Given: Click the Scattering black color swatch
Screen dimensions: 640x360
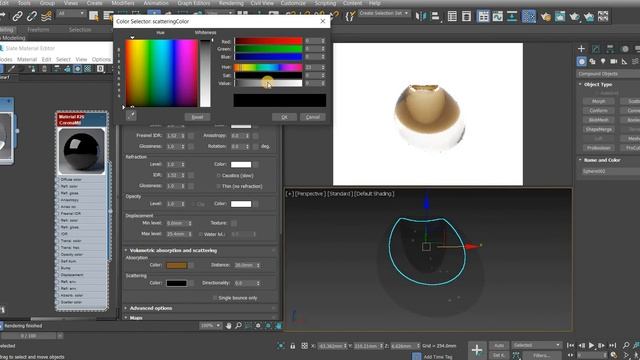Looking at the screenshot, I should click(177, 283).
